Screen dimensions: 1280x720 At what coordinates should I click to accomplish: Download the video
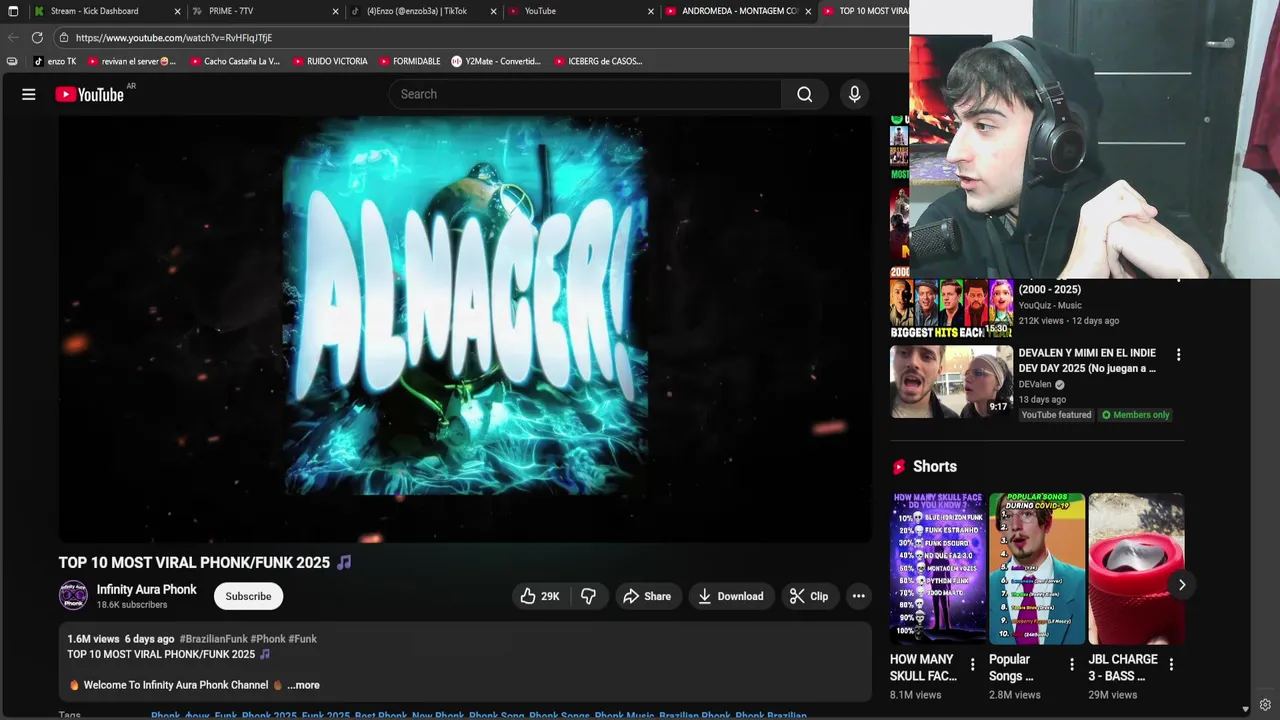(x=731, y=596)
